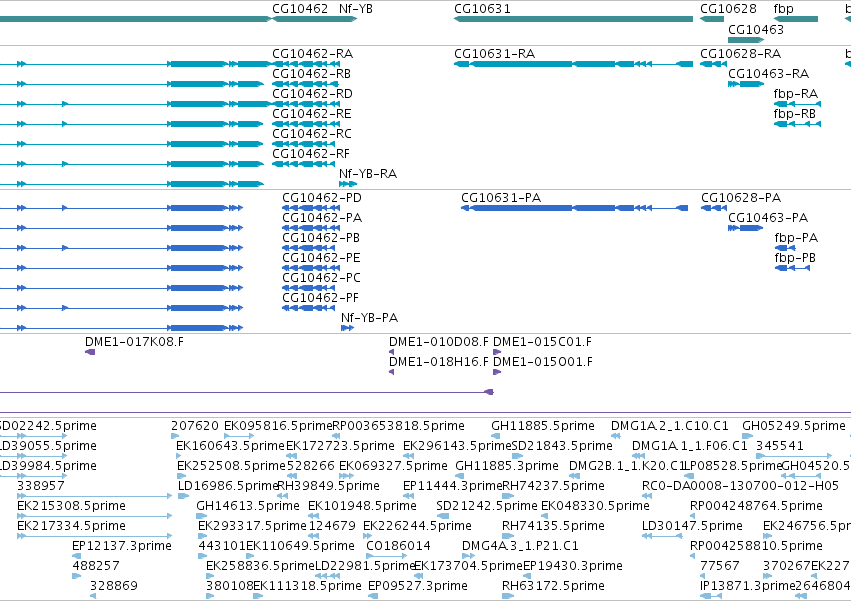Select the CG10462-RA transcript label

pos(313,54)
